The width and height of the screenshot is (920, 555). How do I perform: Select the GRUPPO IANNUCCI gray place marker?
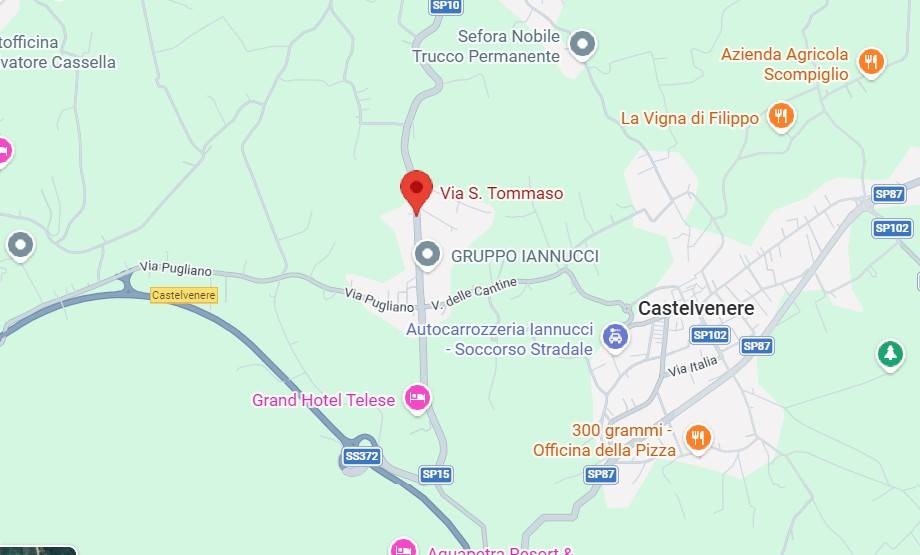point(427,255)
